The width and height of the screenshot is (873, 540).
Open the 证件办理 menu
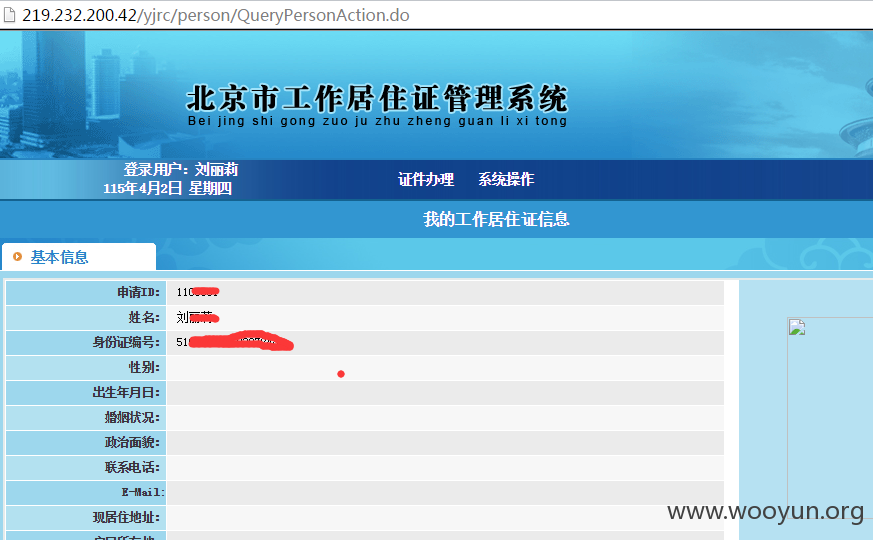426,179
